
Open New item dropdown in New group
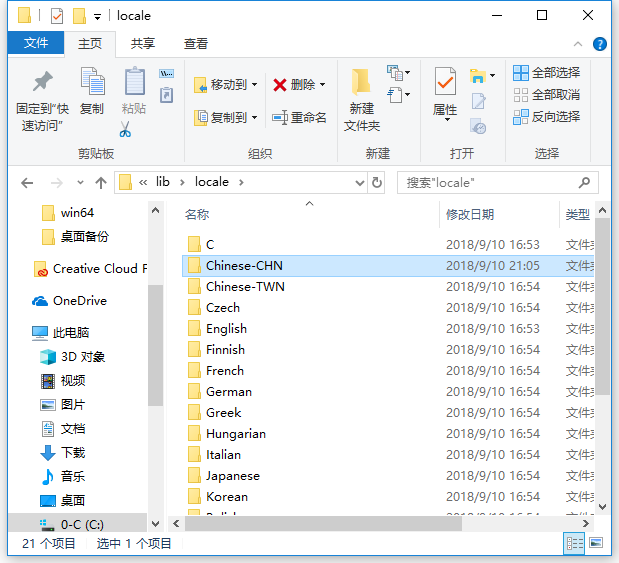(398, 73)
